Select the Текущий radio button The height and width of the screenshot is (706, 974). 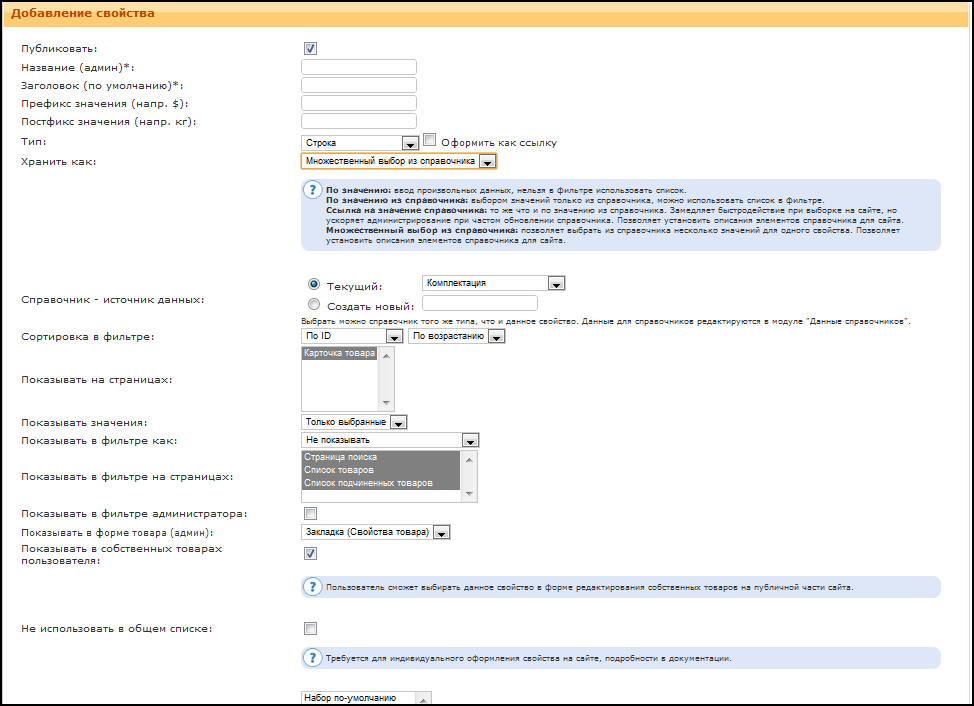coord(314,284)
